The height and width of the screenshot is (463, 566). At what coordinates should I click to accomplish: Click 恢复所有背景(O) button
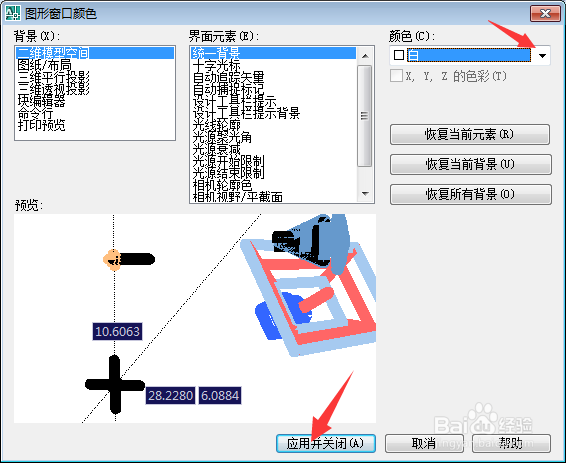pyautogui.click(x=471, y=195)
